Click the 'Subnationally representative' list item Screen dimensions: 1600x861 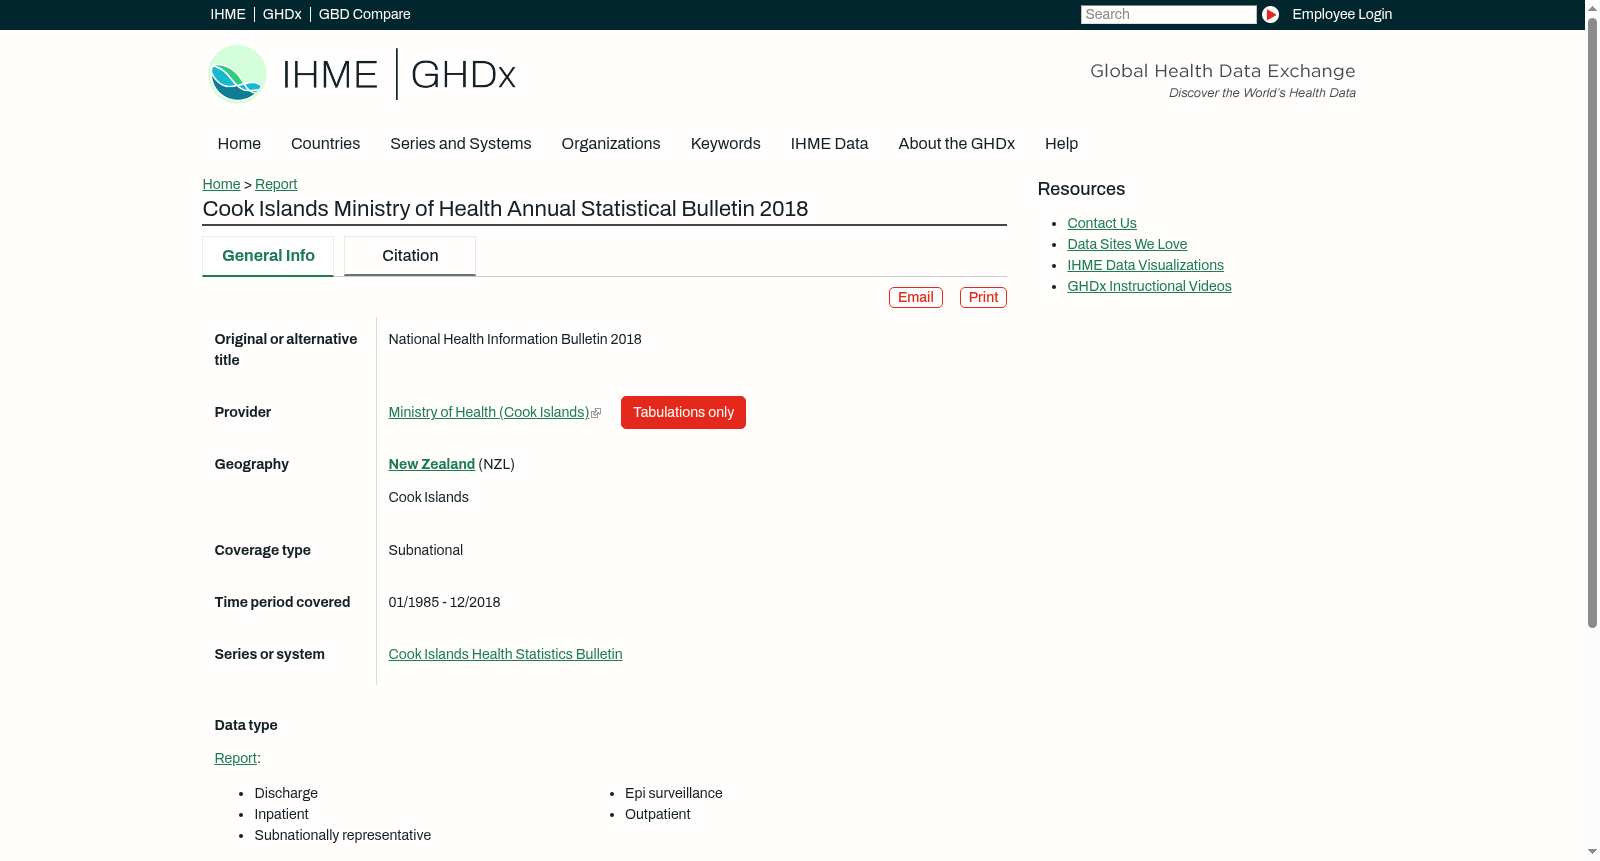tap(343, 835)
